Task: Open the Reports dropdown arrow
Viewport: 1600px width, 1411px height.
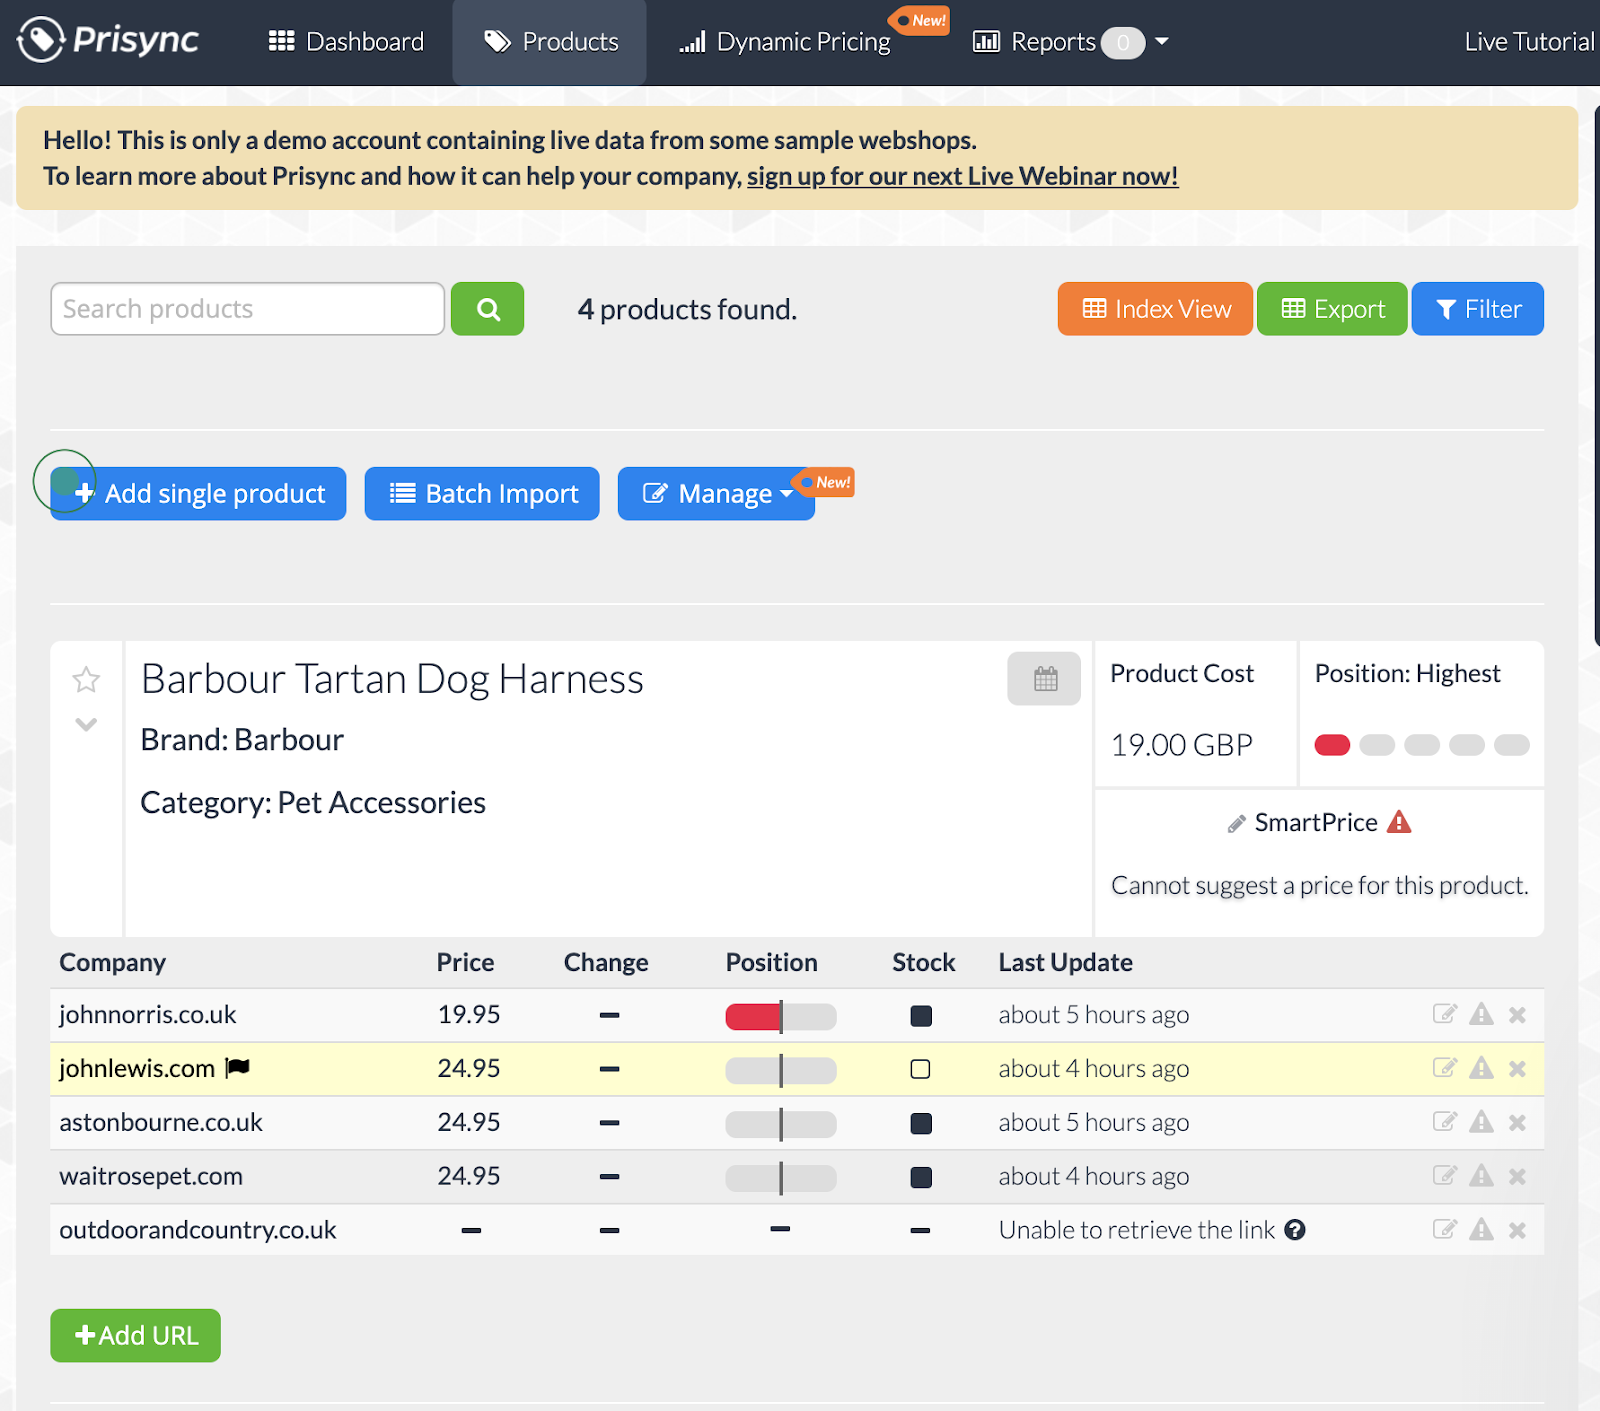Action: pyautogui.click(x=1162, y=42)
